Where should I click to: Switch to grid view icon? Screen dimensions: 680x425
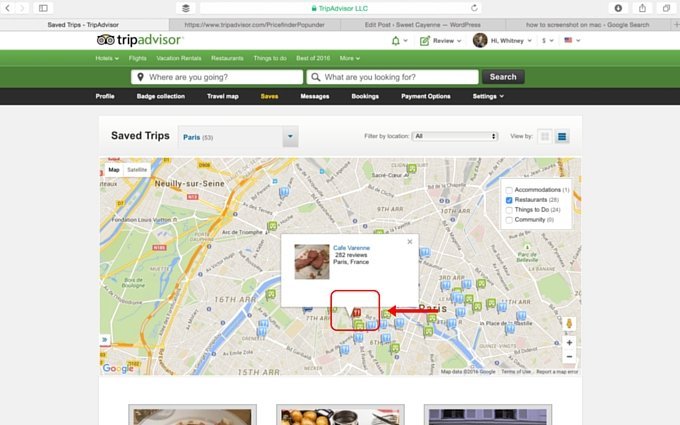pyautogui.click(x=545, y=137)
